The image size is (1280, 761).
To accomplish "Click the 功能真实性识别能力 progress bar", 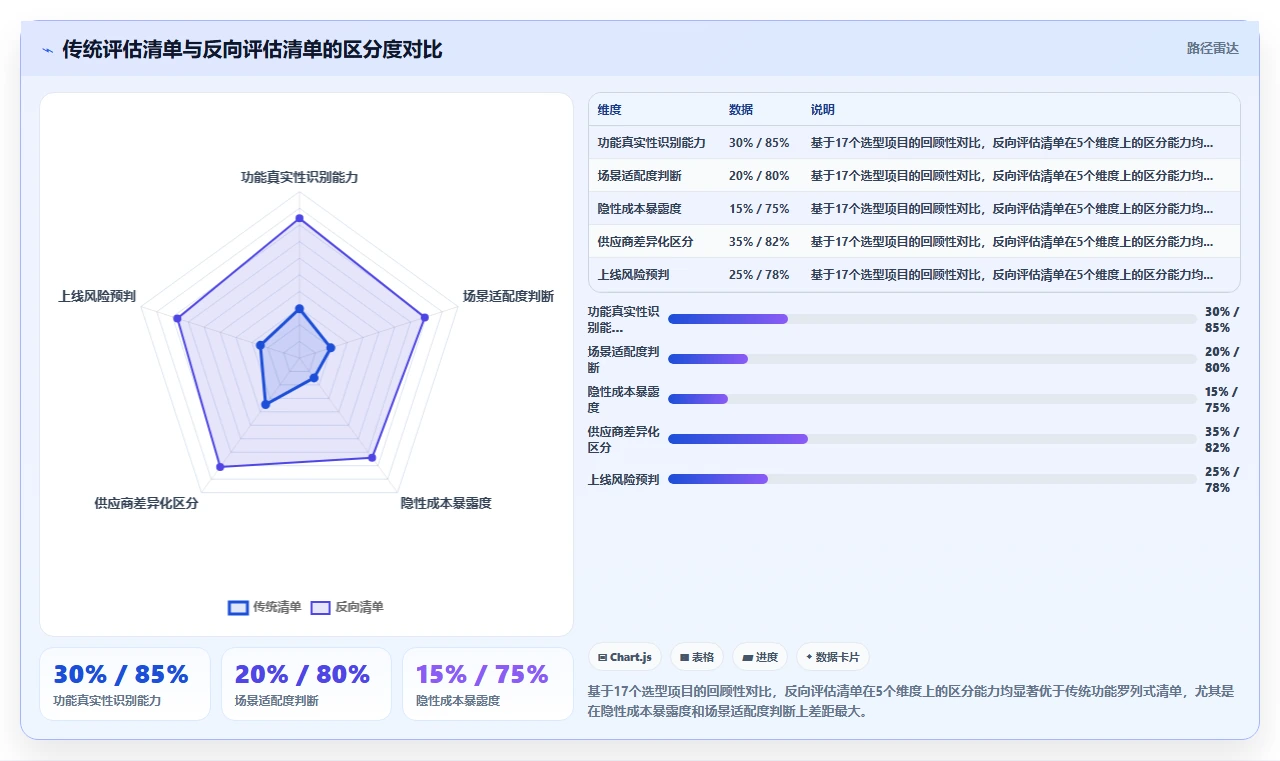I will point(932,319).
